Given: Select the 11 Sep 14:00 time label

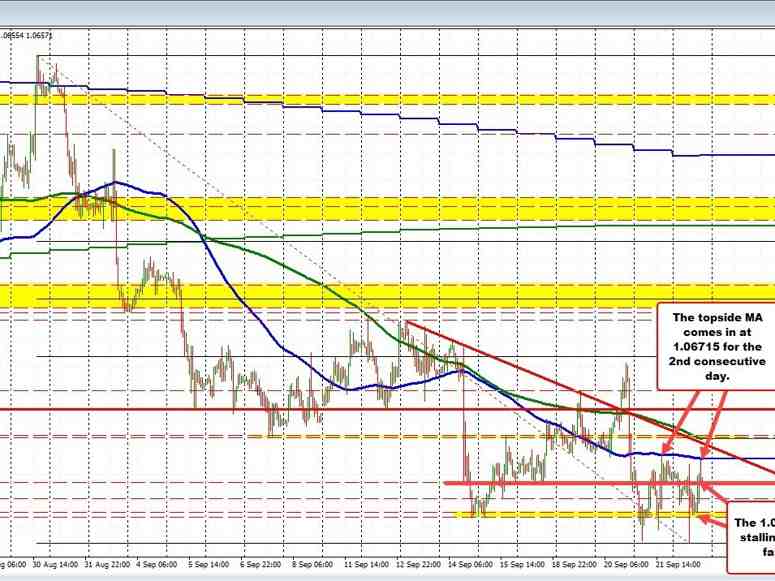Looking at the screenshot, I should 366,564.
